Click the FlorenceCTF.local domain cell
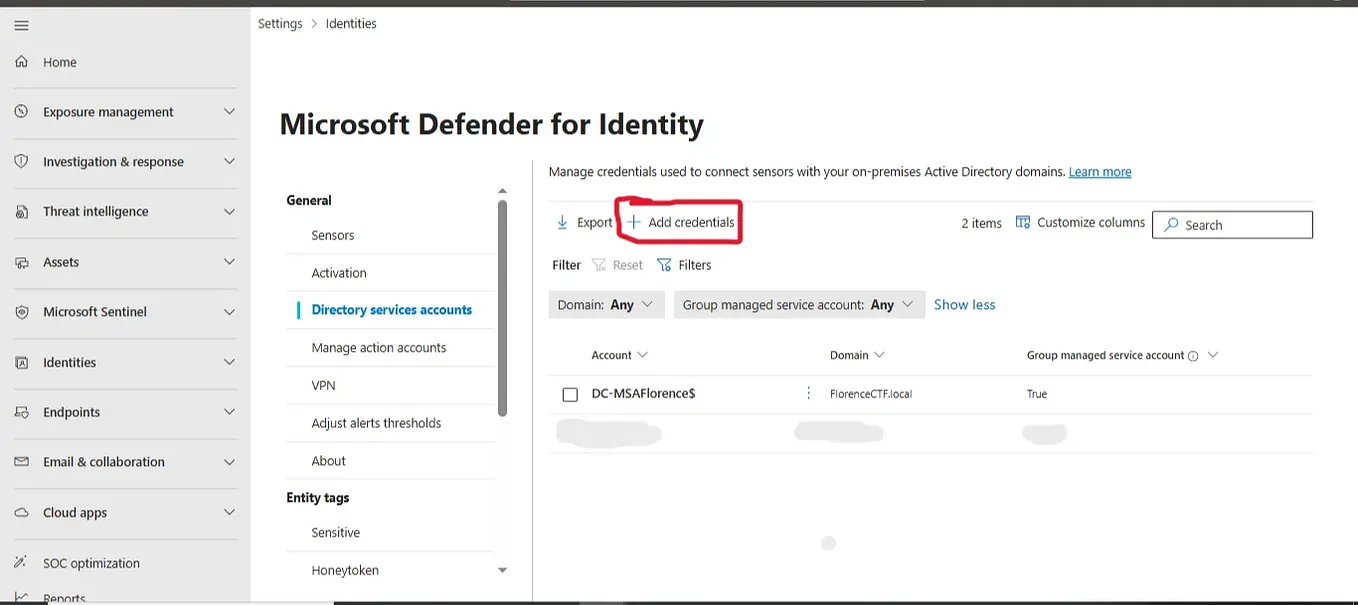The width and height of the screenshot is (1358, 605). (871, 394)
